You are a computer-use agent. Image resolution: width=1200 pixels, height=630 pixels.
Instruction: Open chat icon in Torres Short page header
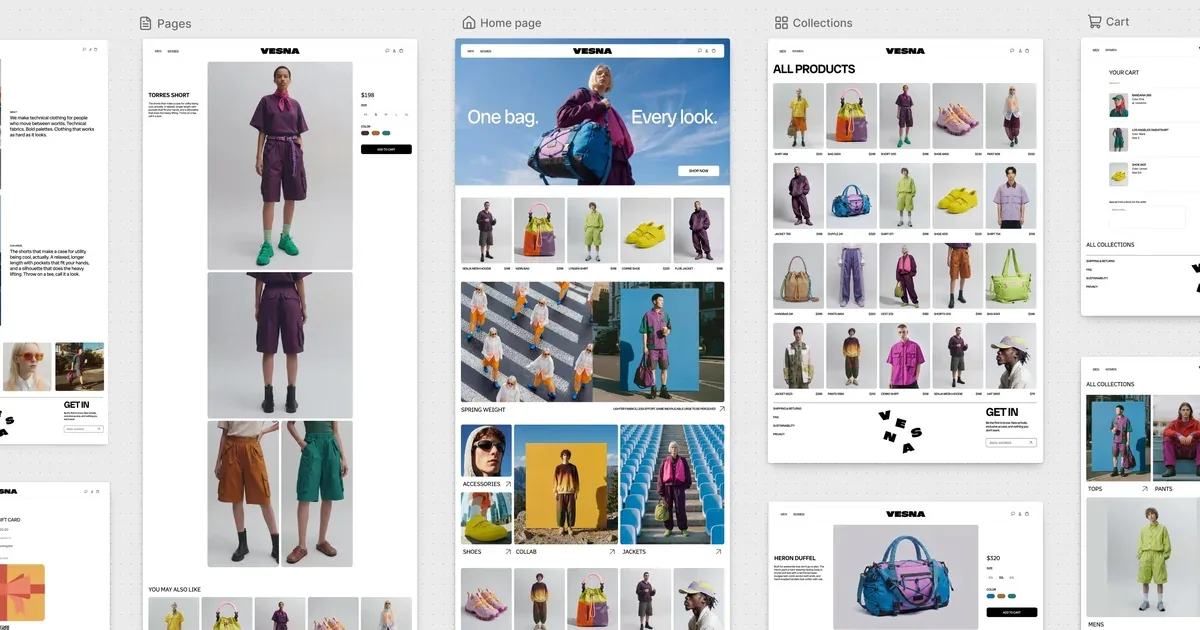[x=387, y=51]
